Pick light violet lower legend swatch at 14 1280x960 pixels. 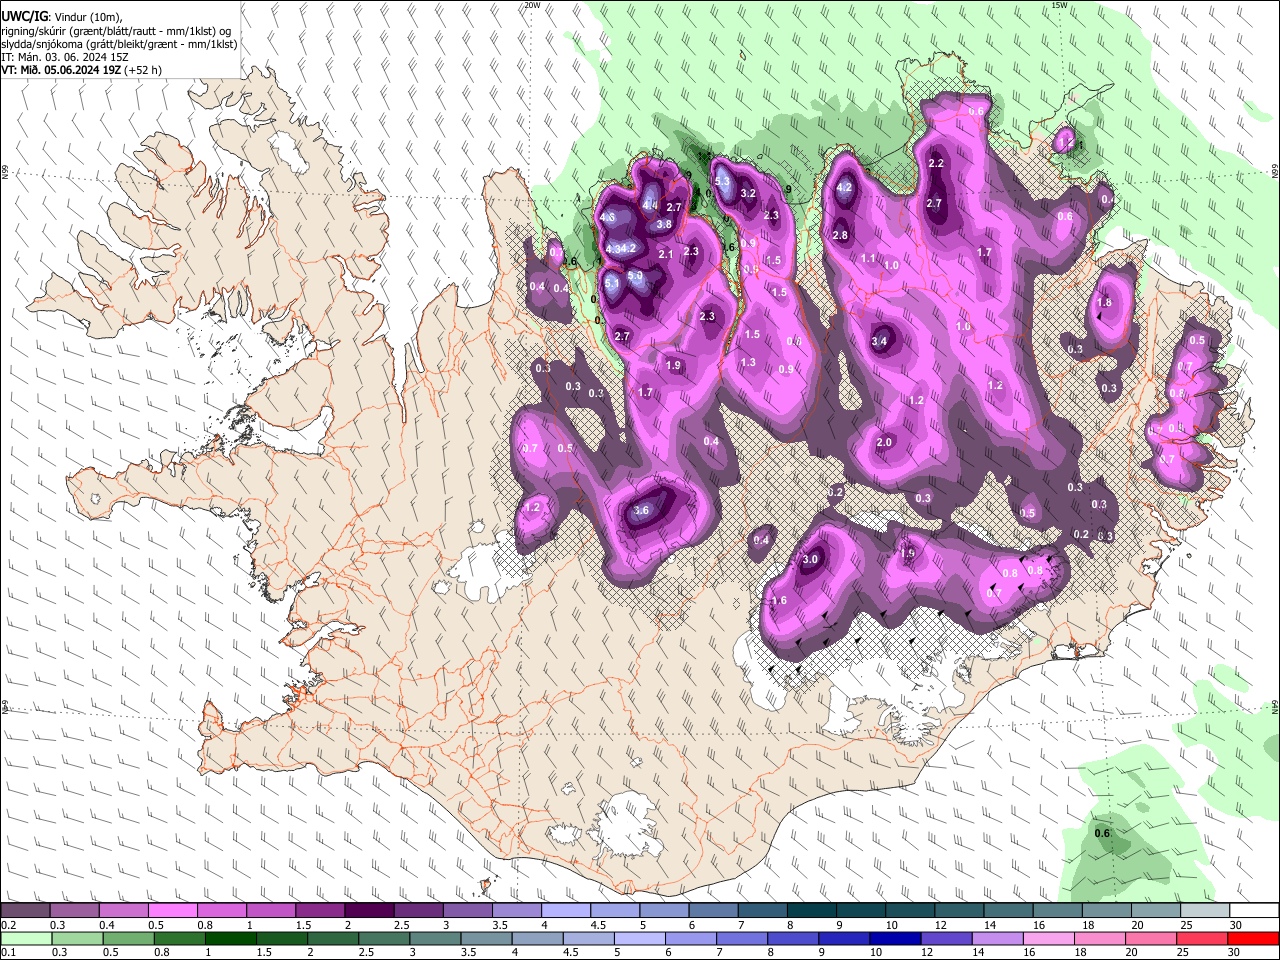[996, 938]
